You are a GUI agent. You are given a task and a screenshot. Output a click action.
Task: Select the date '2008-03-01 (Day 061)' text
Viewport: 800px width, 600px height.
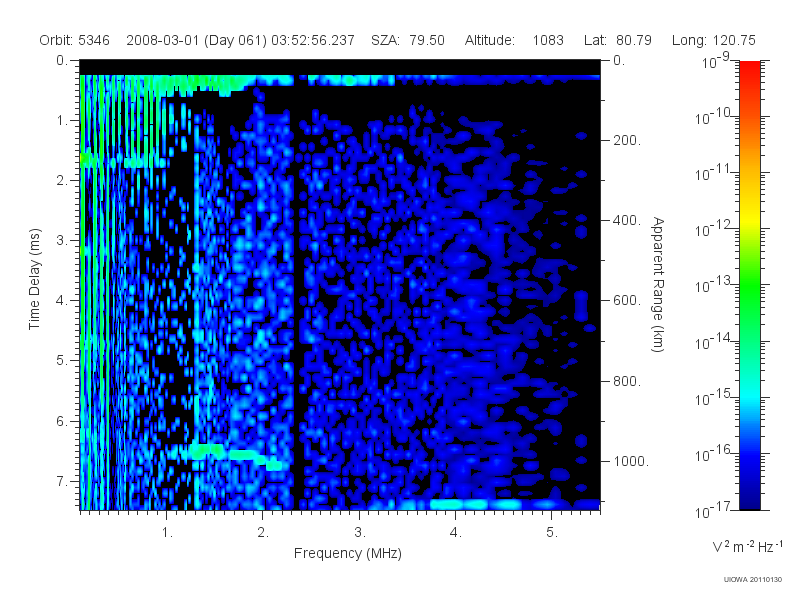click(196, 40)
